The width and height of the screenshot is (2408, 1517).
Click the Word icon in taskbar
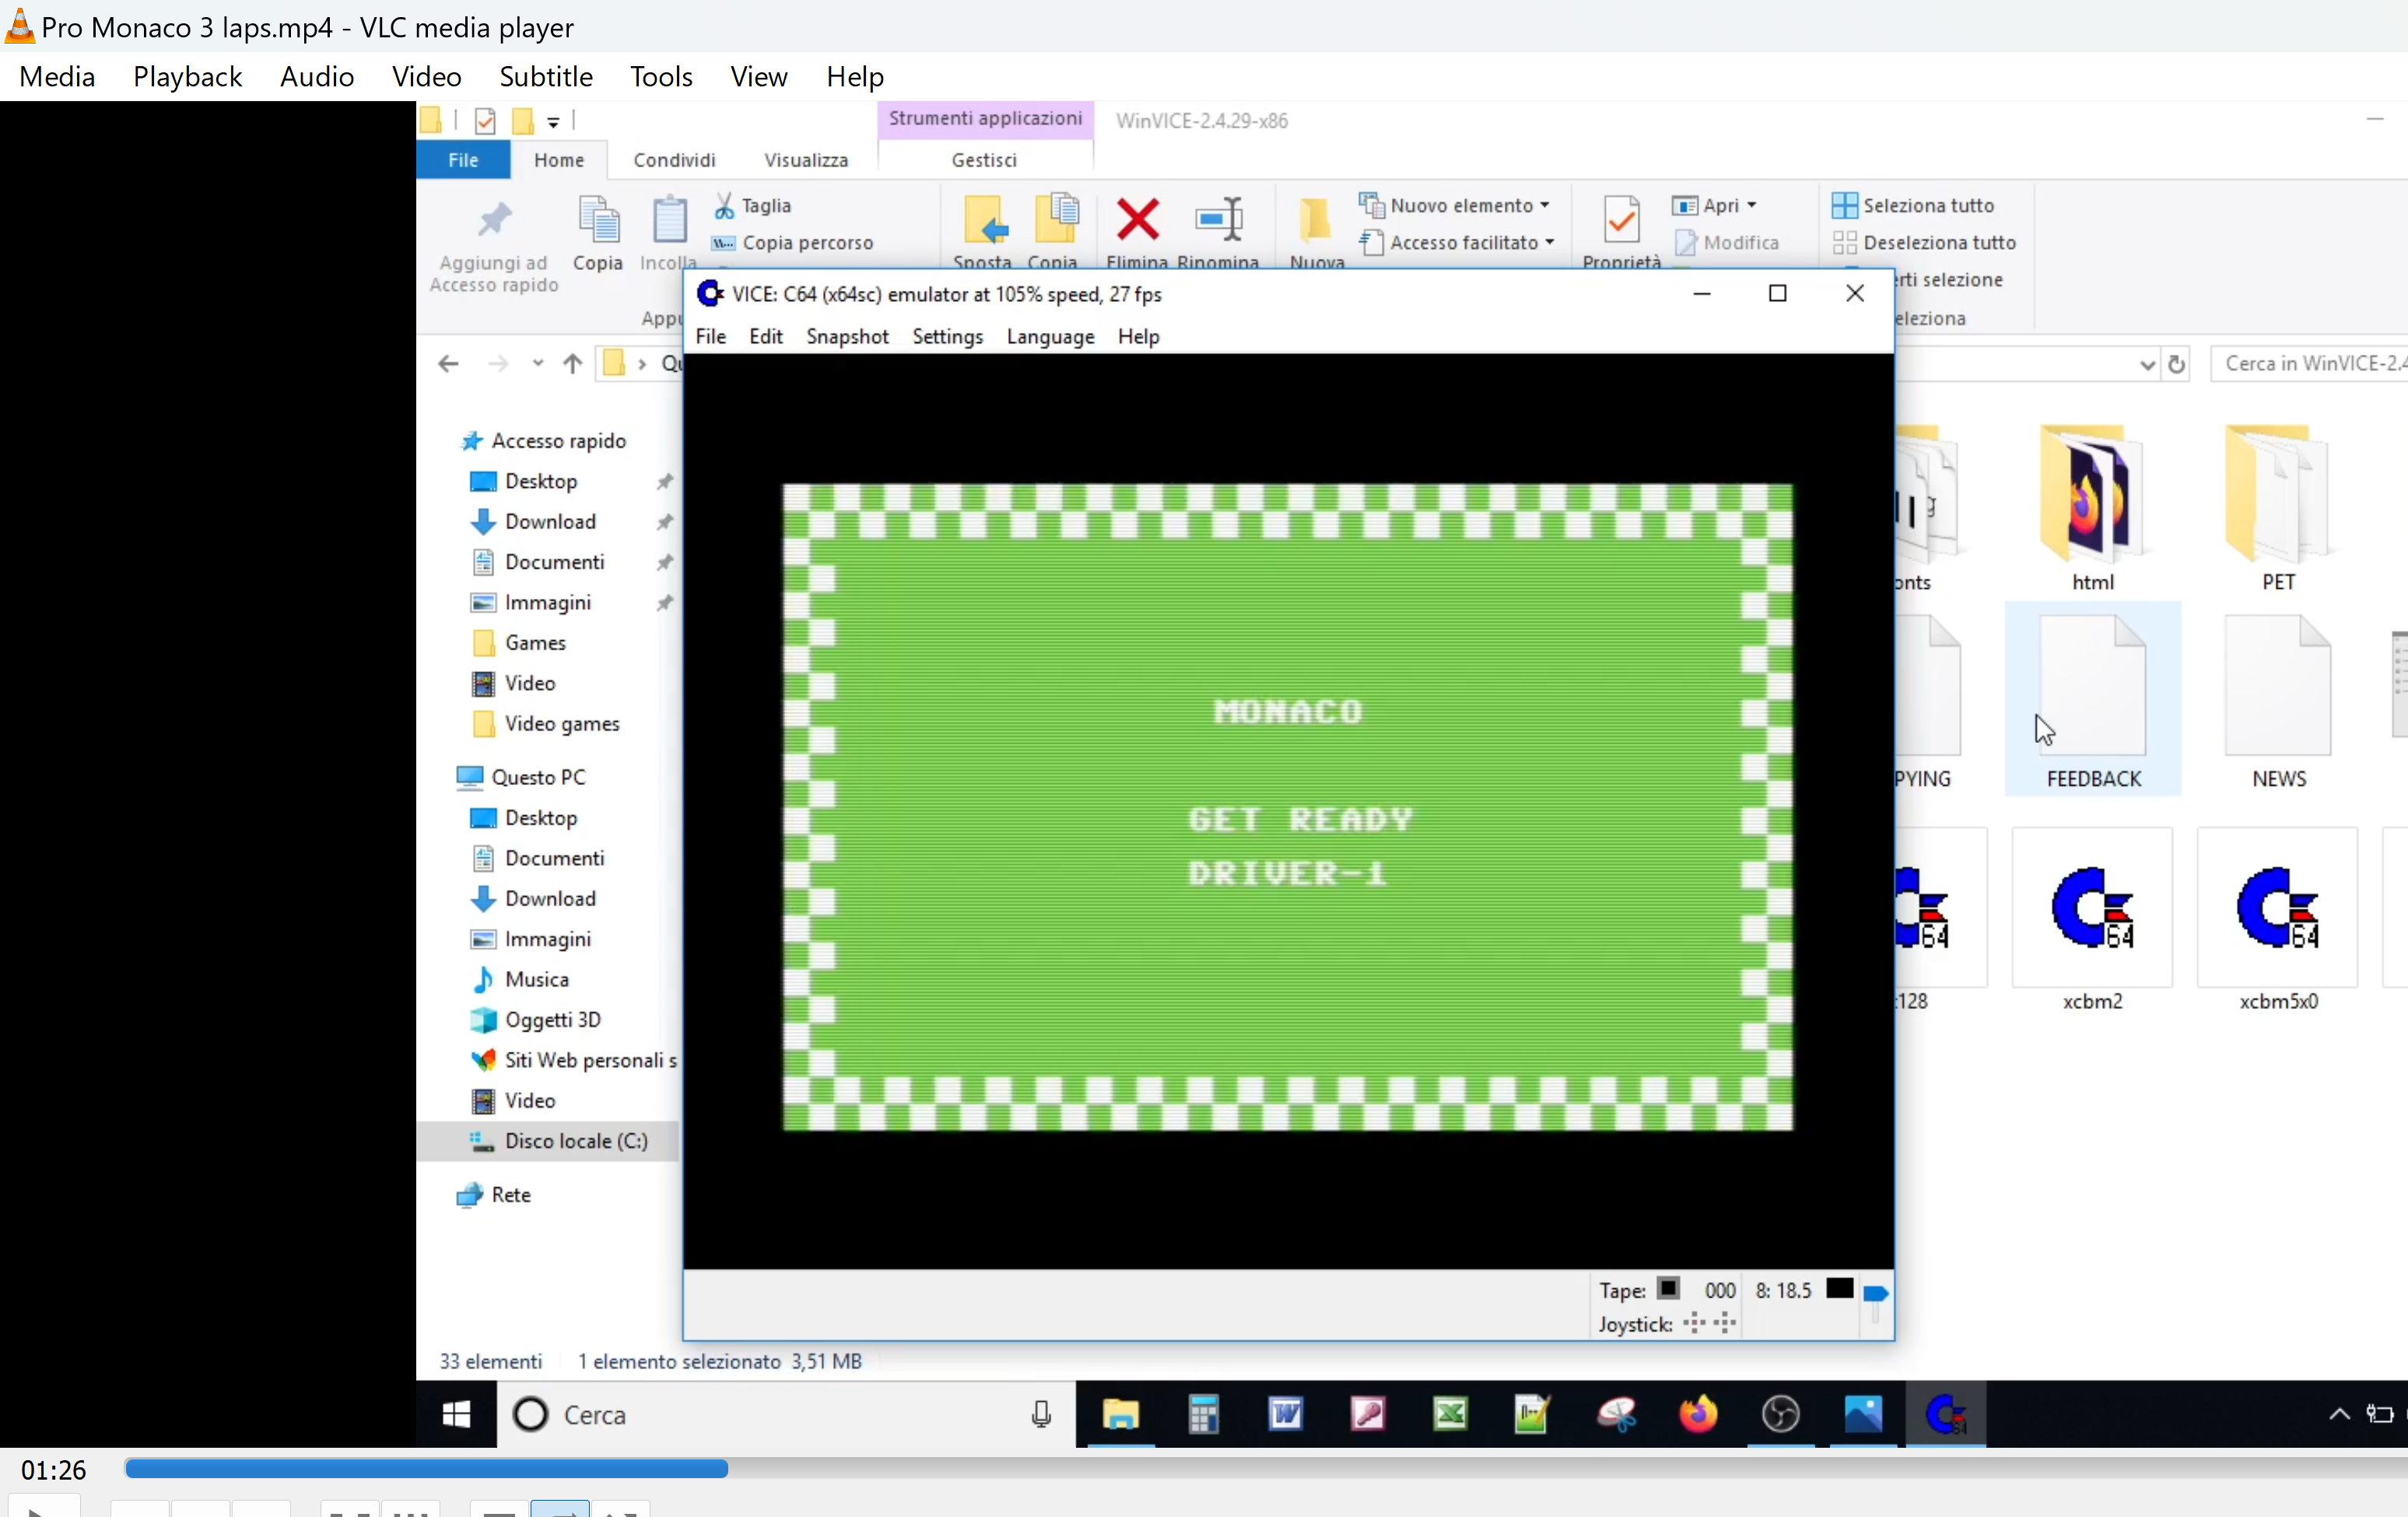coord(1286,1414)
